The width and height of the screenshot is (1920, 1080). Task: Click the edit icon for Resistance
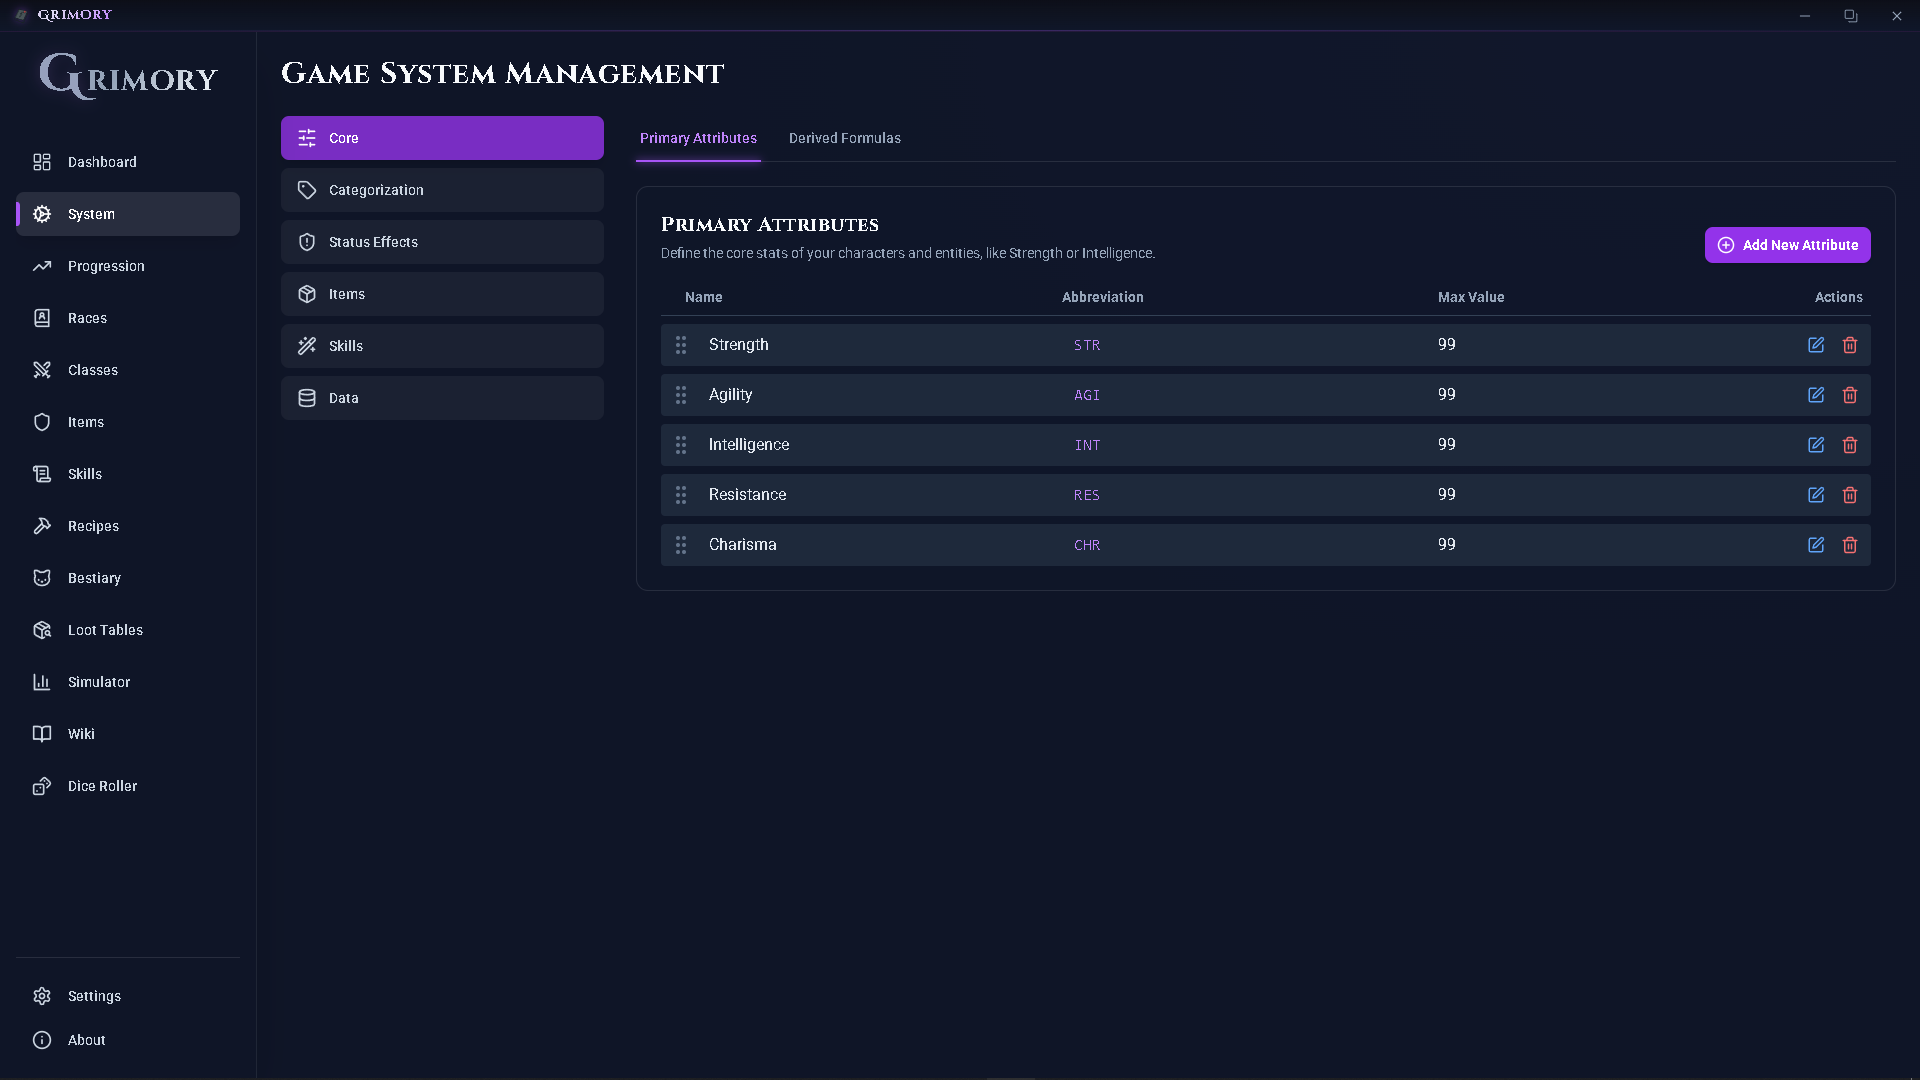coord(1816,495)
